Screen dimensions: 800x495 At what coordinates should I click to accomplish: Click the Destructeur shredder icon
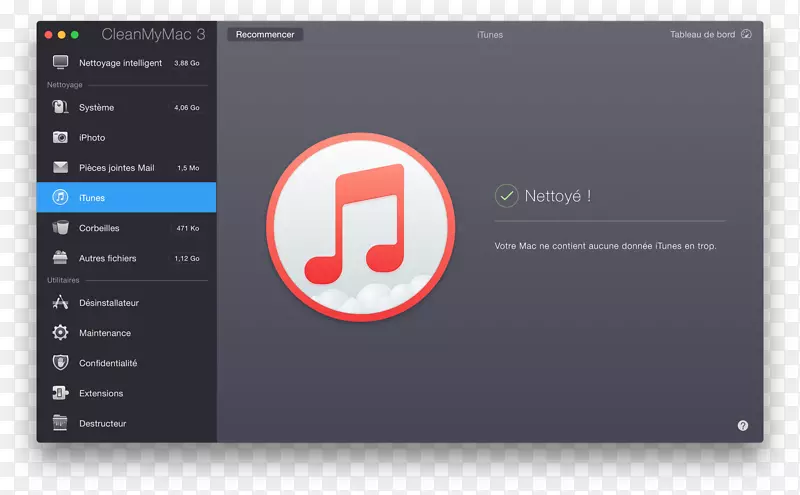(x=60, y=423)
